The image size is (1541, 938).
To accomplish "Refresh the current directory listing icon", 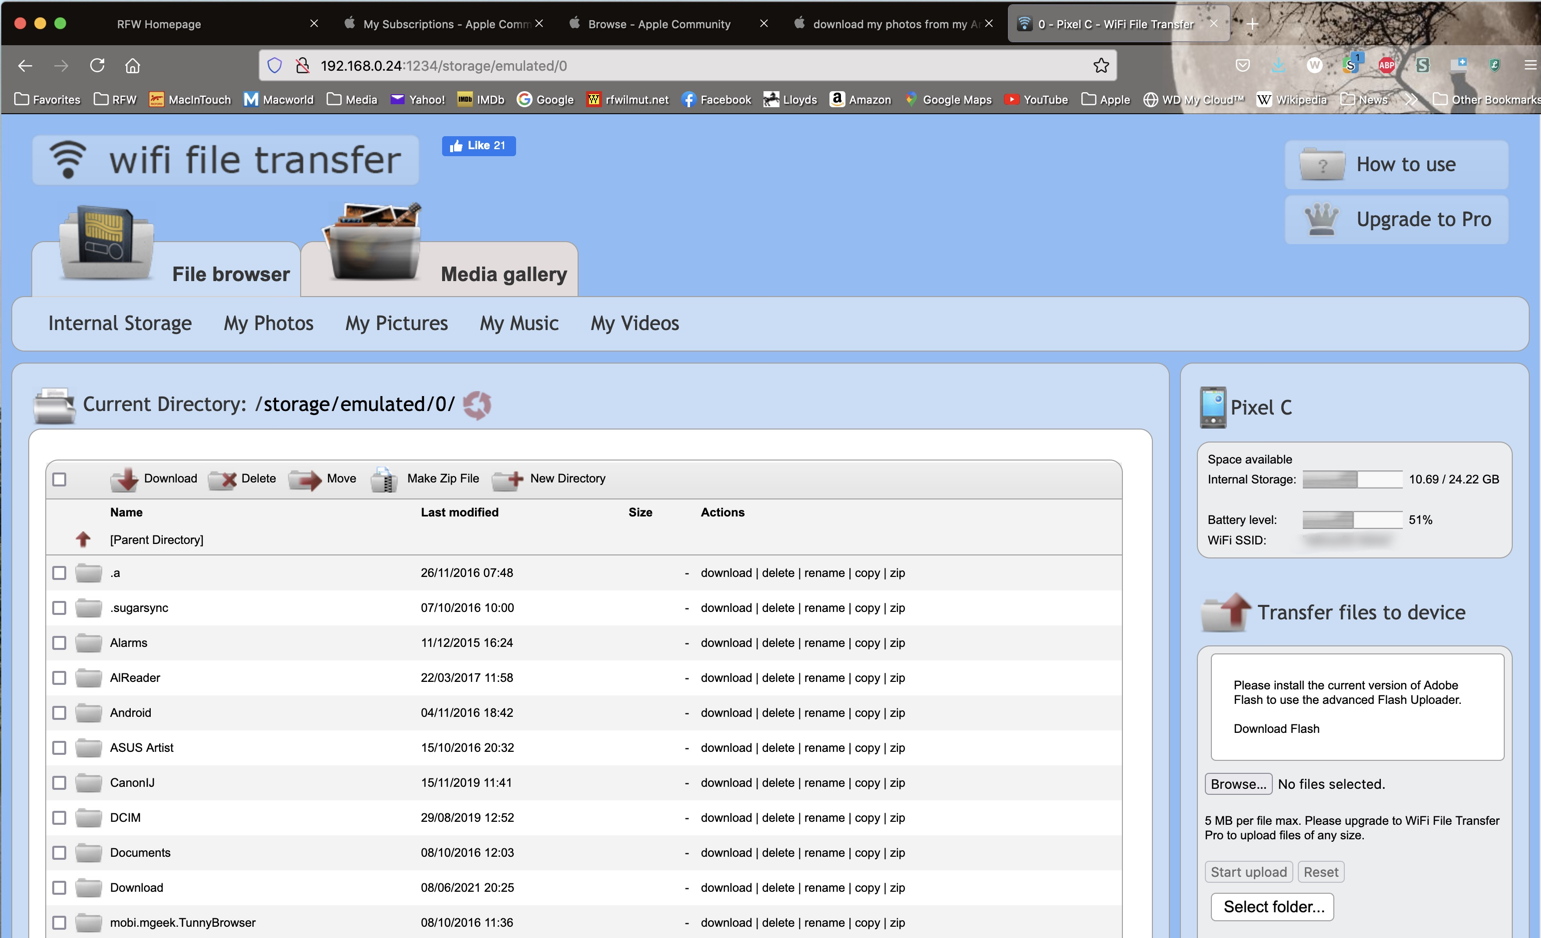I will 477,405.
